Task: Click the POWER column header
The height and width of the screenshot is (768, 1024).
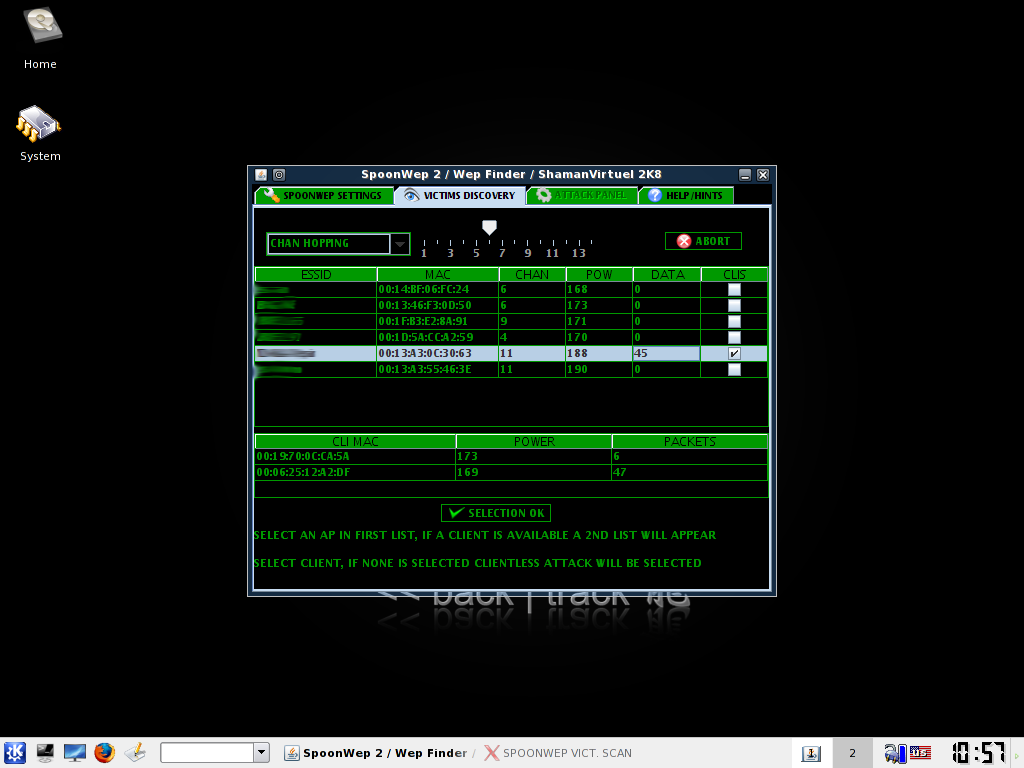Action: [534, 441]
